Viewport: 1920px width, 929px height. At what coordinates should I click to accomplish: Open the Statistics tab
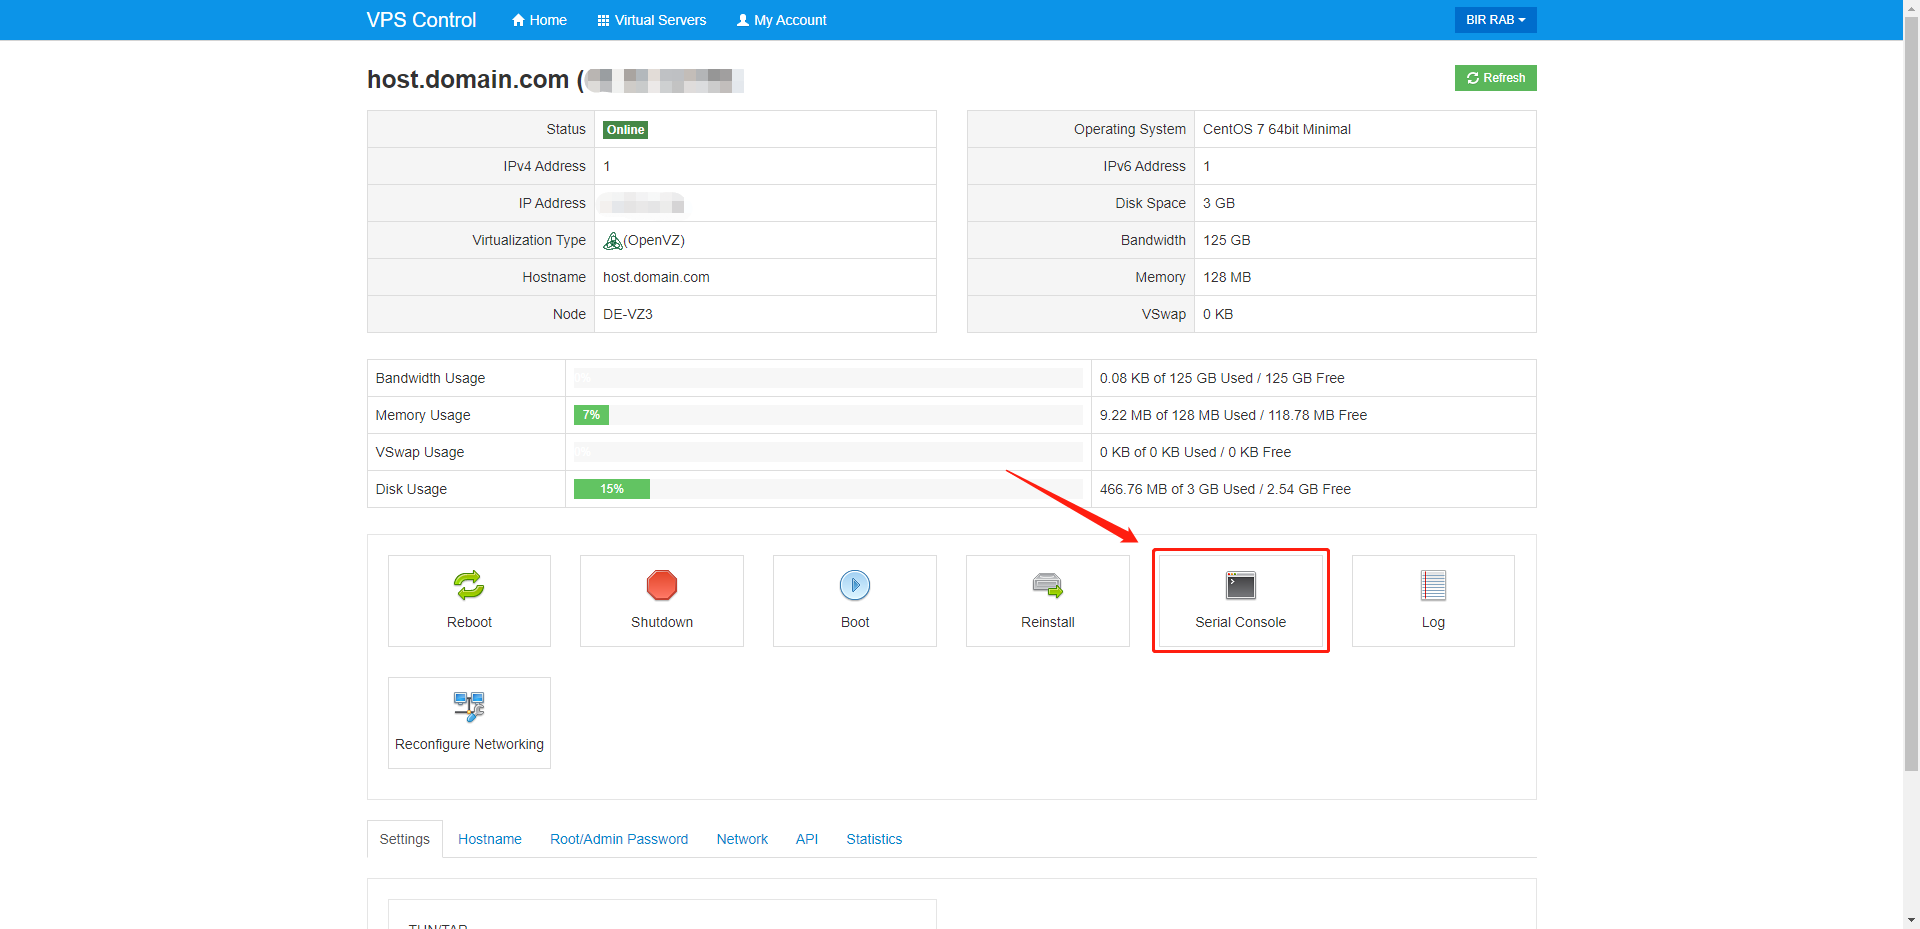point(874,839)
